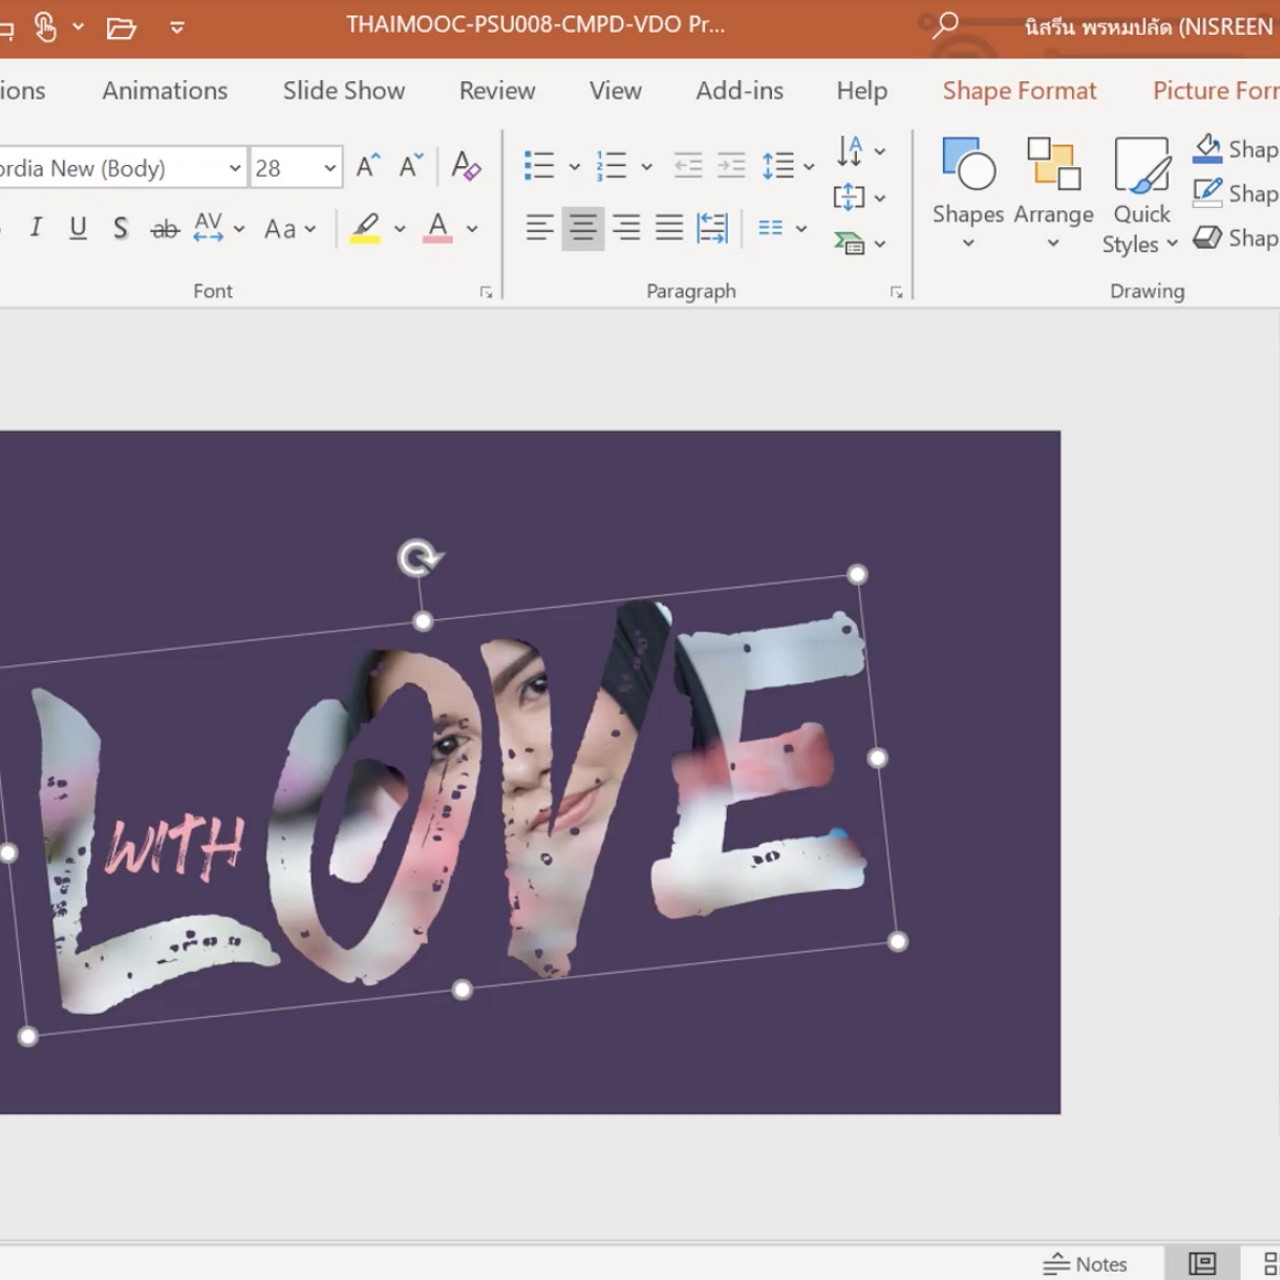This screenshot has height=1280, width=1280.
Task: Click the Open folder icon in title bar
Action: tap(121, 27)
